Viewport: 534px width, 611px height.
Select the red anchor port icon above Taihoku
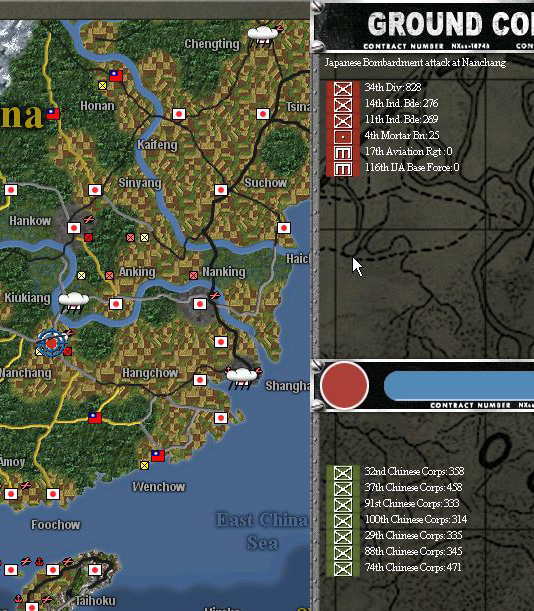tap(39, 562)
